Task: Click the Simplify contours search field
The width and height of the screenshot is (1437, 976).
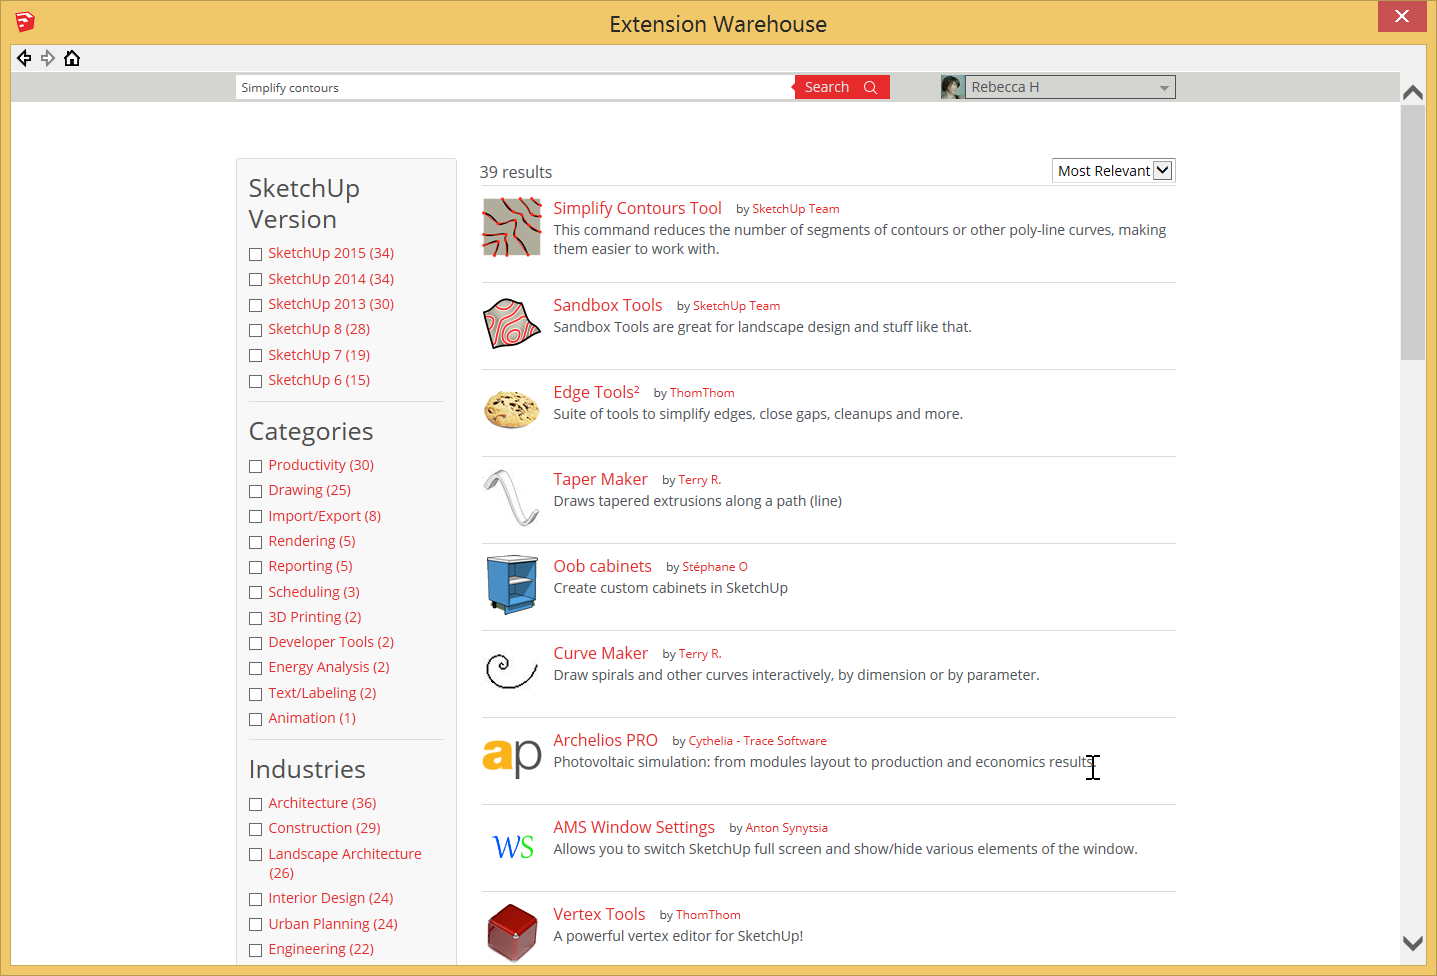Action: [515, 87]
